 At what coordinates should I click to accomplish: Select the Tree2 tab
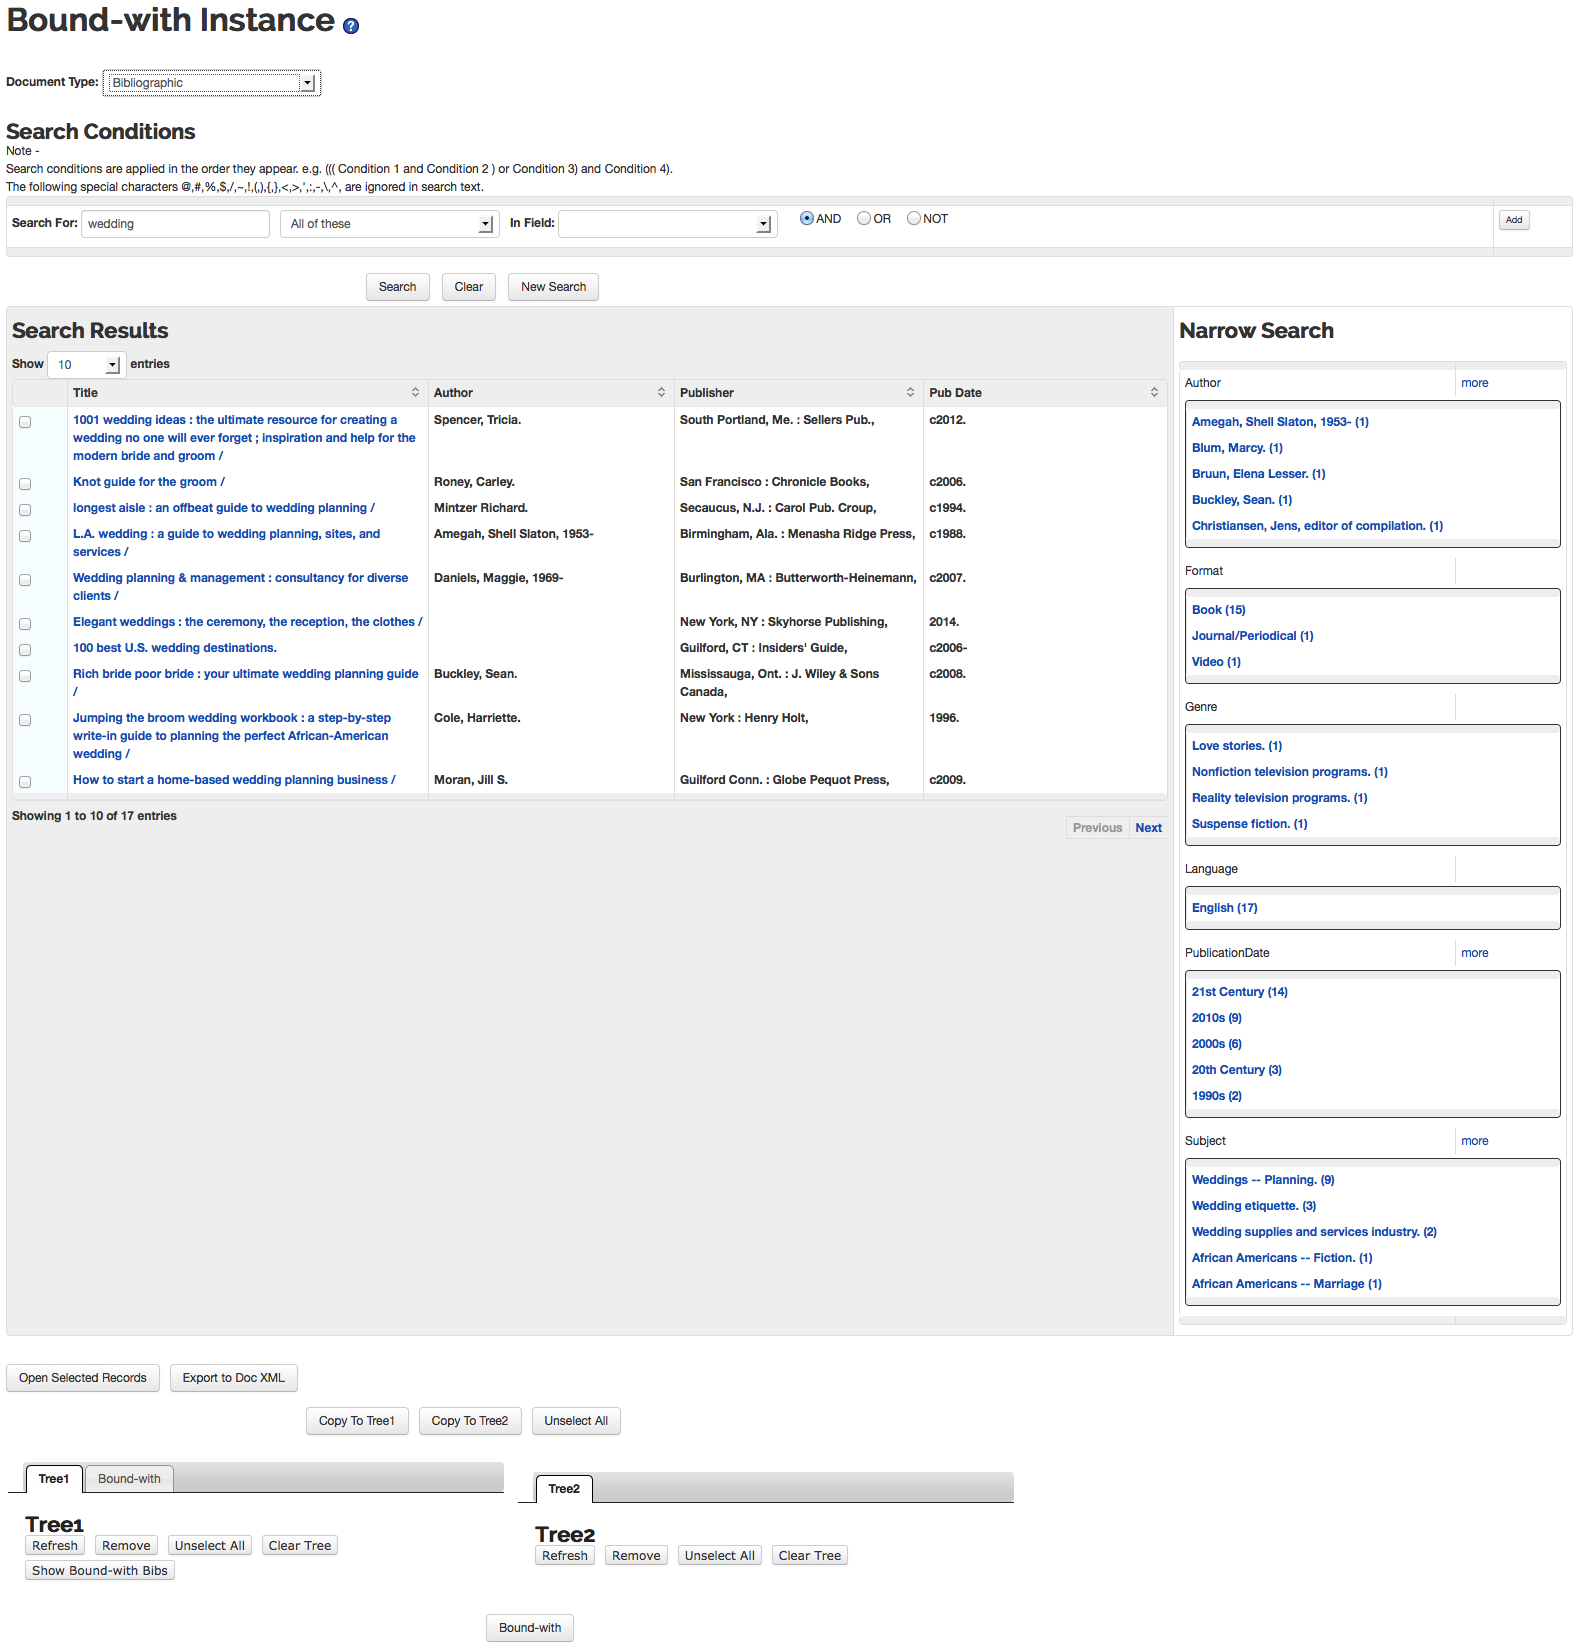[x=564, y=1489]
